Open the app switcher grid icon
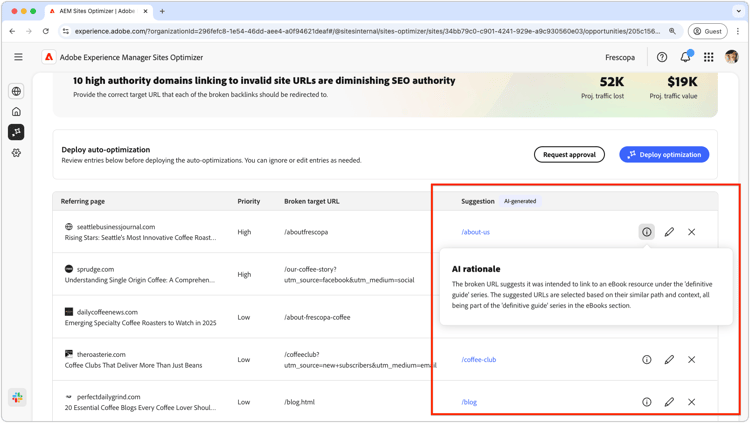This screenshot has height=423, width=750. (x=708, y=57)
